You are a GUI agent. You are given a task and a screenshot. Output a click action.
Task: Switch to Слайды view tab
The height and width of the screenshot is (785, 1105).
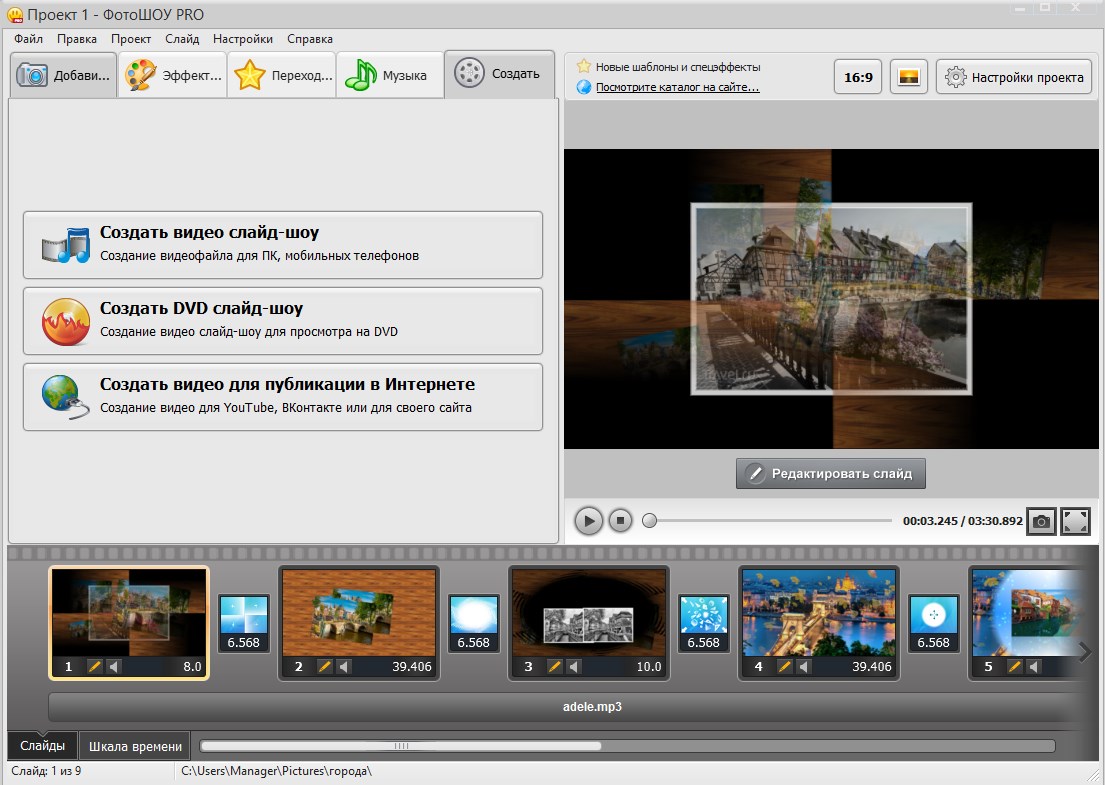pyautogui.click(x=42, y=746)
